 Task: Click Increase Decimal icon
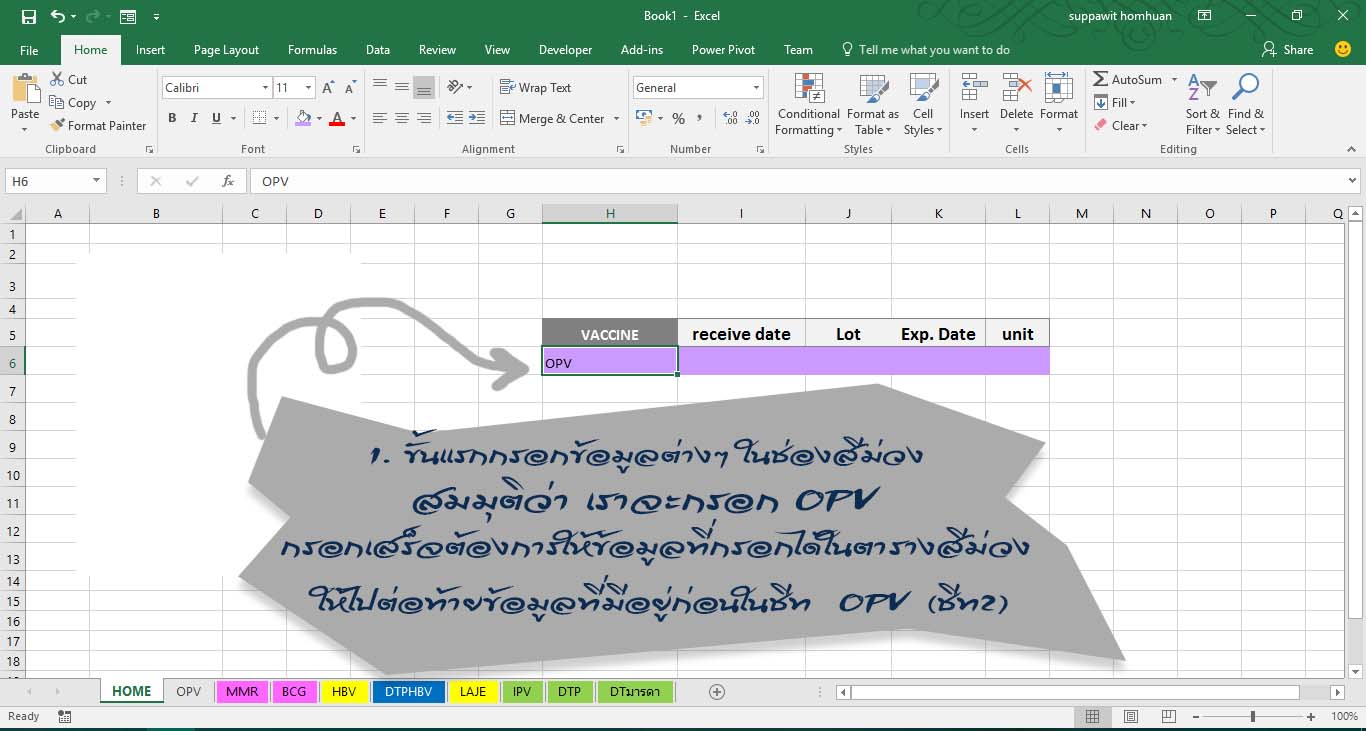pos(730,118)
